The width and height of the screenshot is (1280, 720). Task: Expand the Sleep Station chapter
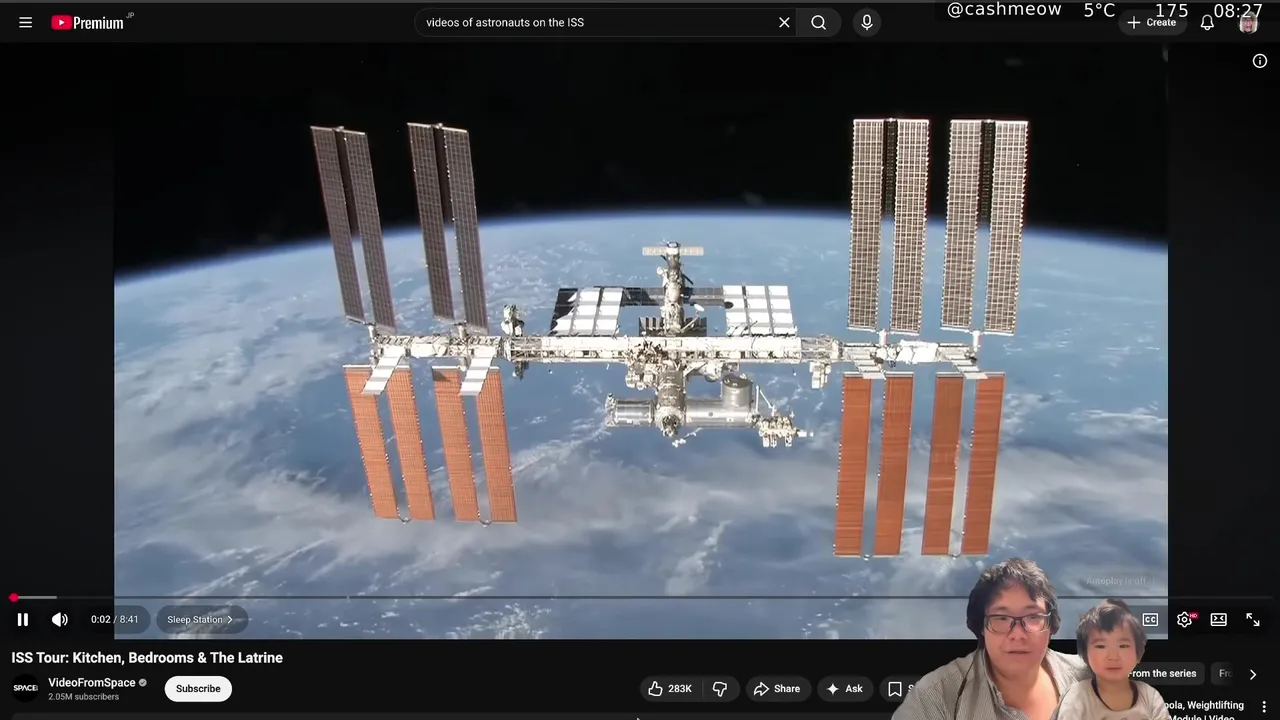[200, 619]
